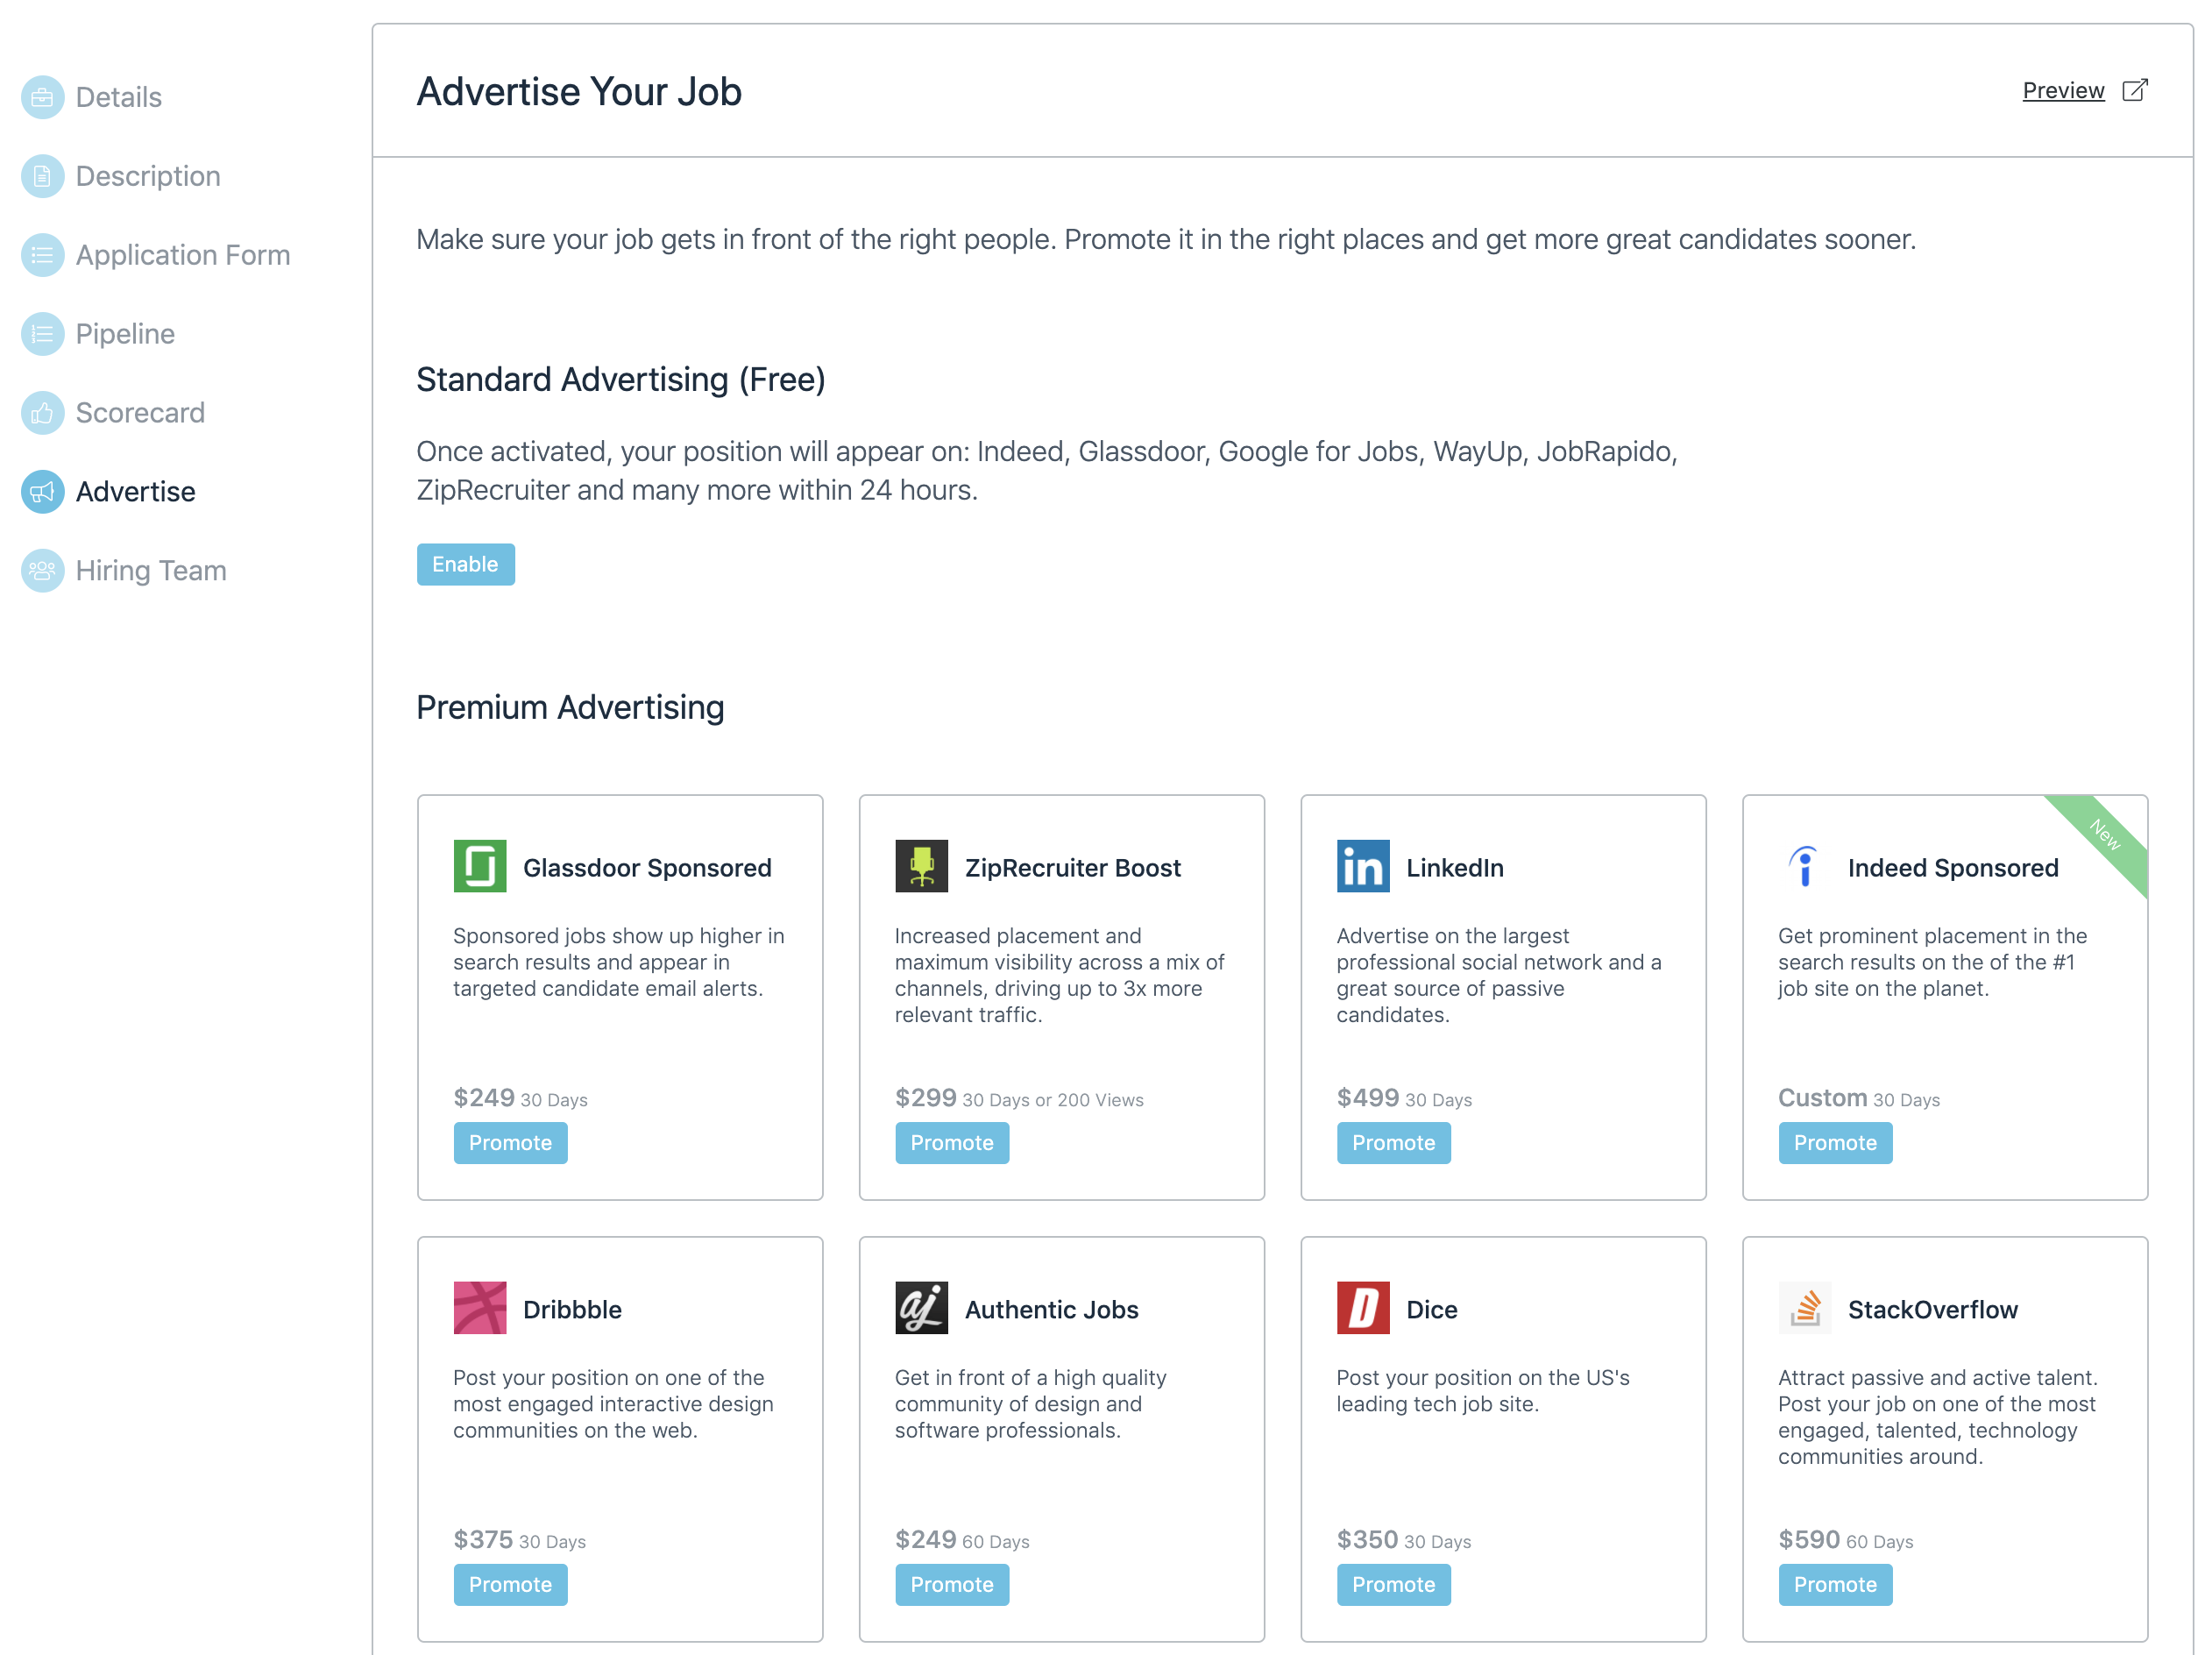
Task: Click the Details briefcase icon in sidebar
Action: [x=42, y=97]
